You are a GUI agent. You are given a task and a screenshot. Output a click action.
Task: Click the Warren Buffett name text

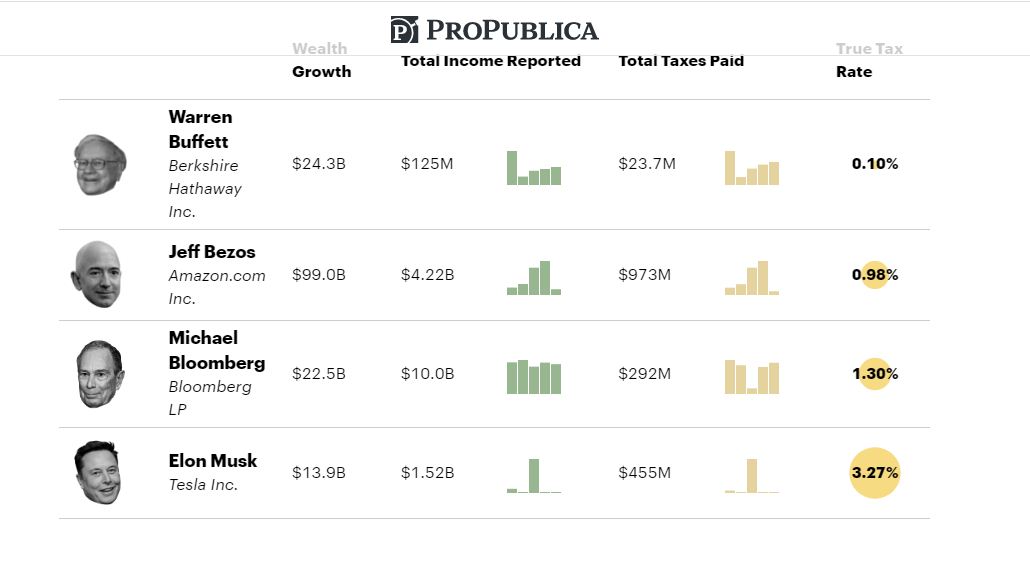[x=199, y=129]
